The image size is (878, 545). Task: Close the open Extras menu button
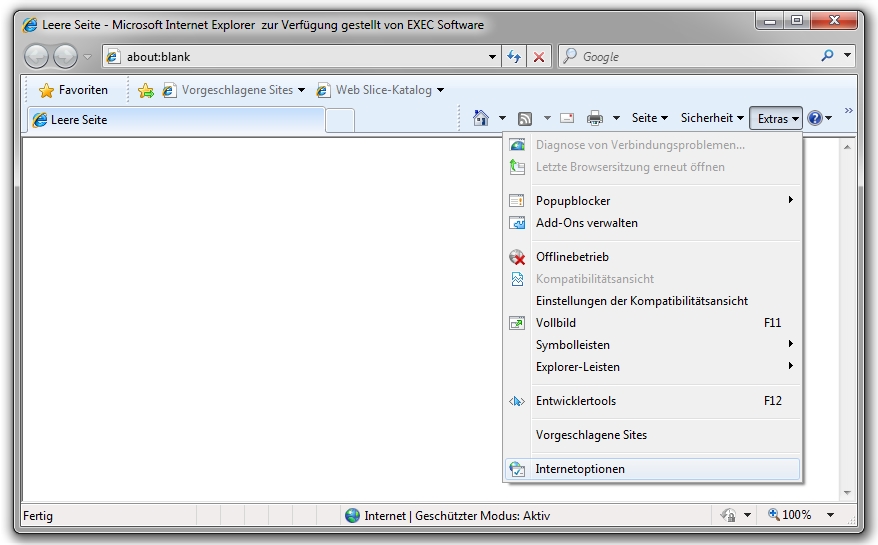[x=776, y=118]
